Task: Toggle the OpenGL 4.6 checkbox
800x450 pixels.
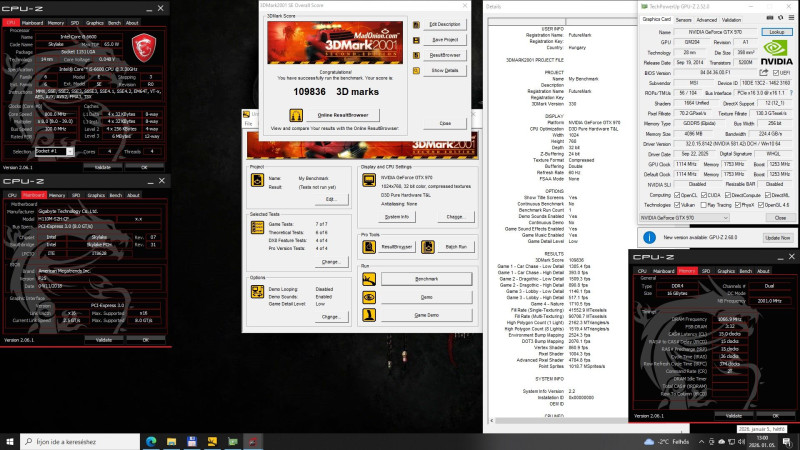Action: 761,205
